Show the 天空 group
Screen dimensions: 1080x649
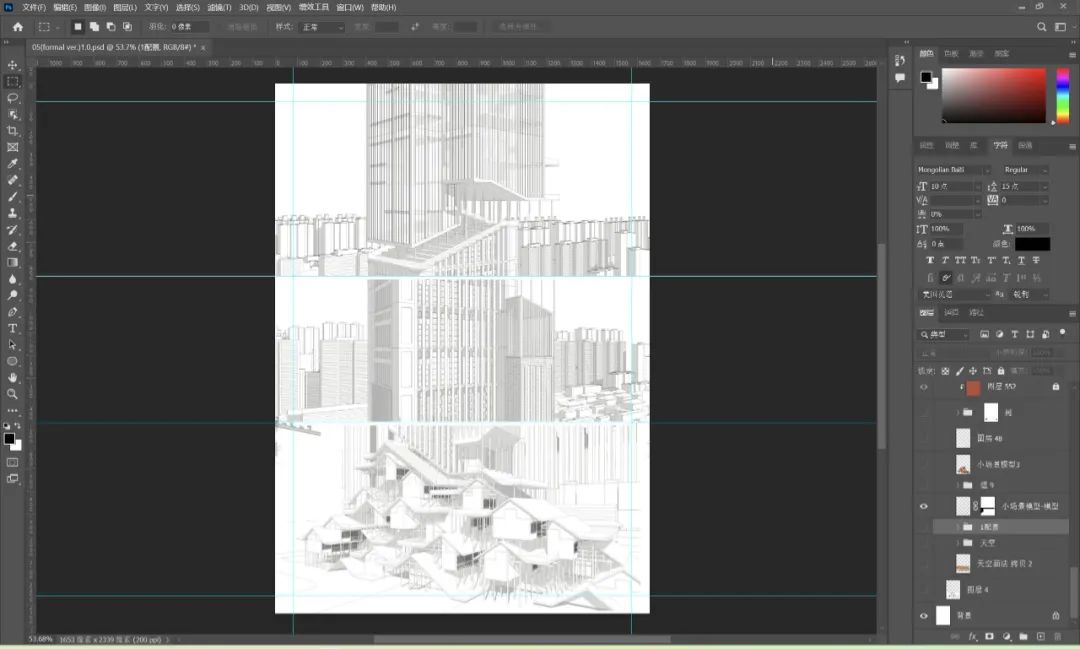point(924,543)
